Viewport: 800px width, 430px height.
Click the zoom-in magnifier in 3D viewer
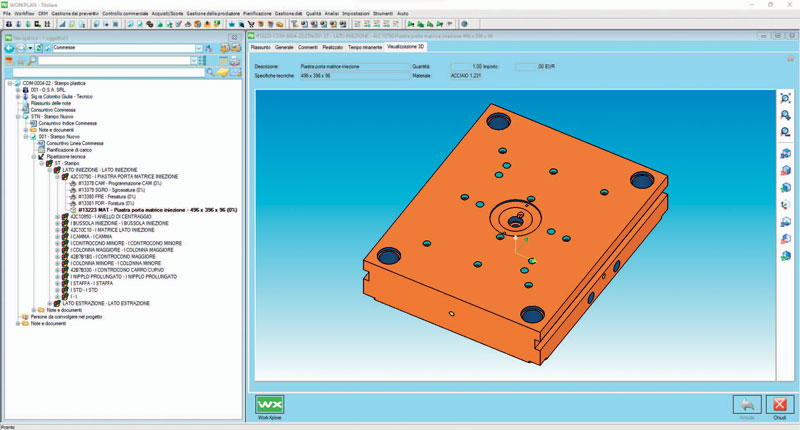point(785,116)
